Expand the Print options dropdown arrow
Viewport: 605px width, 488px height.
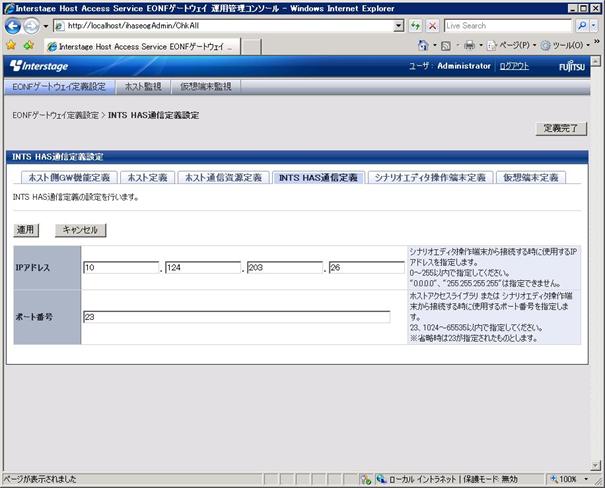[x=481, y=46]
